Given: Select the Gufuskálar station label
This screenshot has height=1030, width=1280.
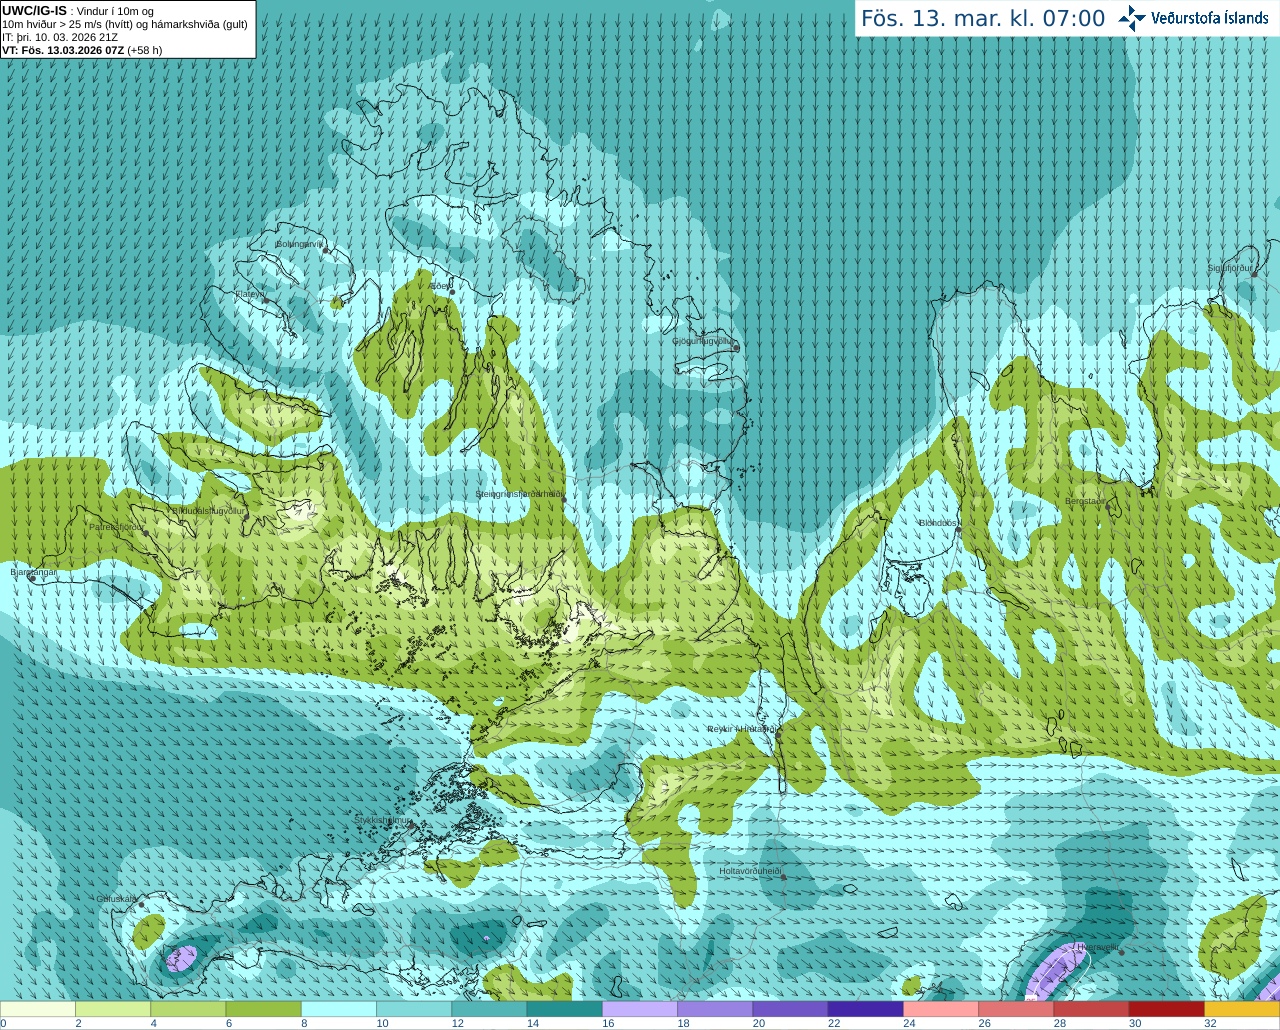Looking at the screenshot, I should click(x=117, y=898).
